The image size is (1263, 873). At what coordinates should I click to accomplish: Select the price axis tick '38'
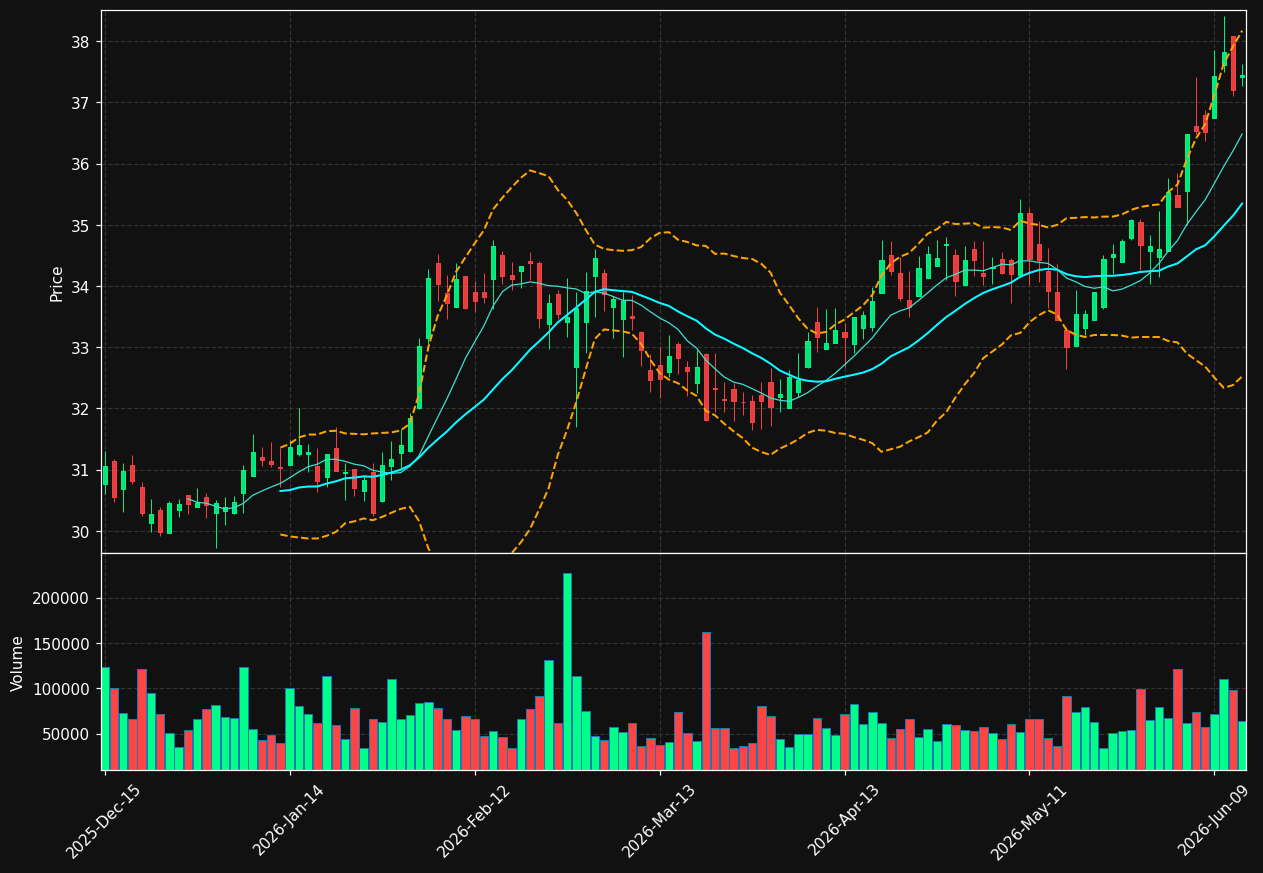(81, 42)
